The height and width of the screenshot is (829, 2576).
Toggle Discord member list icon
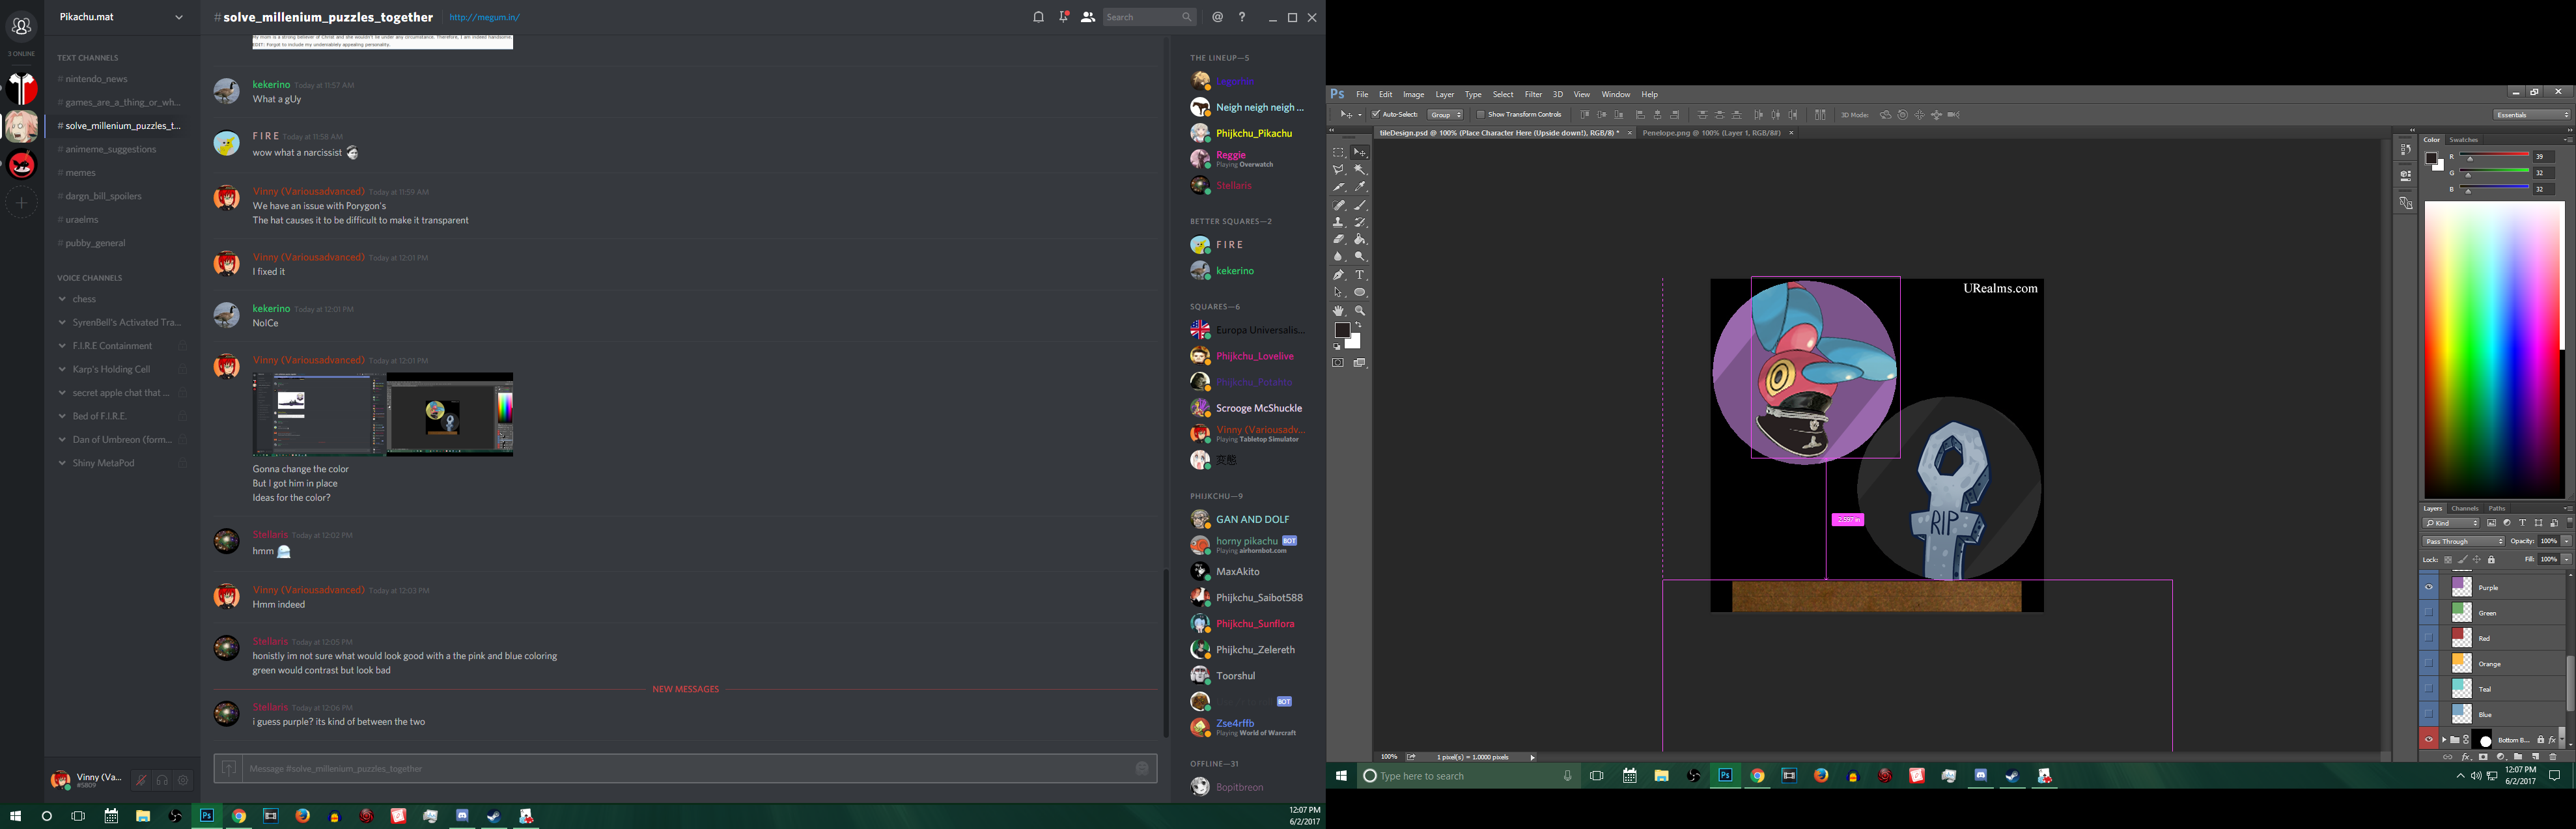pos(1088,17)
